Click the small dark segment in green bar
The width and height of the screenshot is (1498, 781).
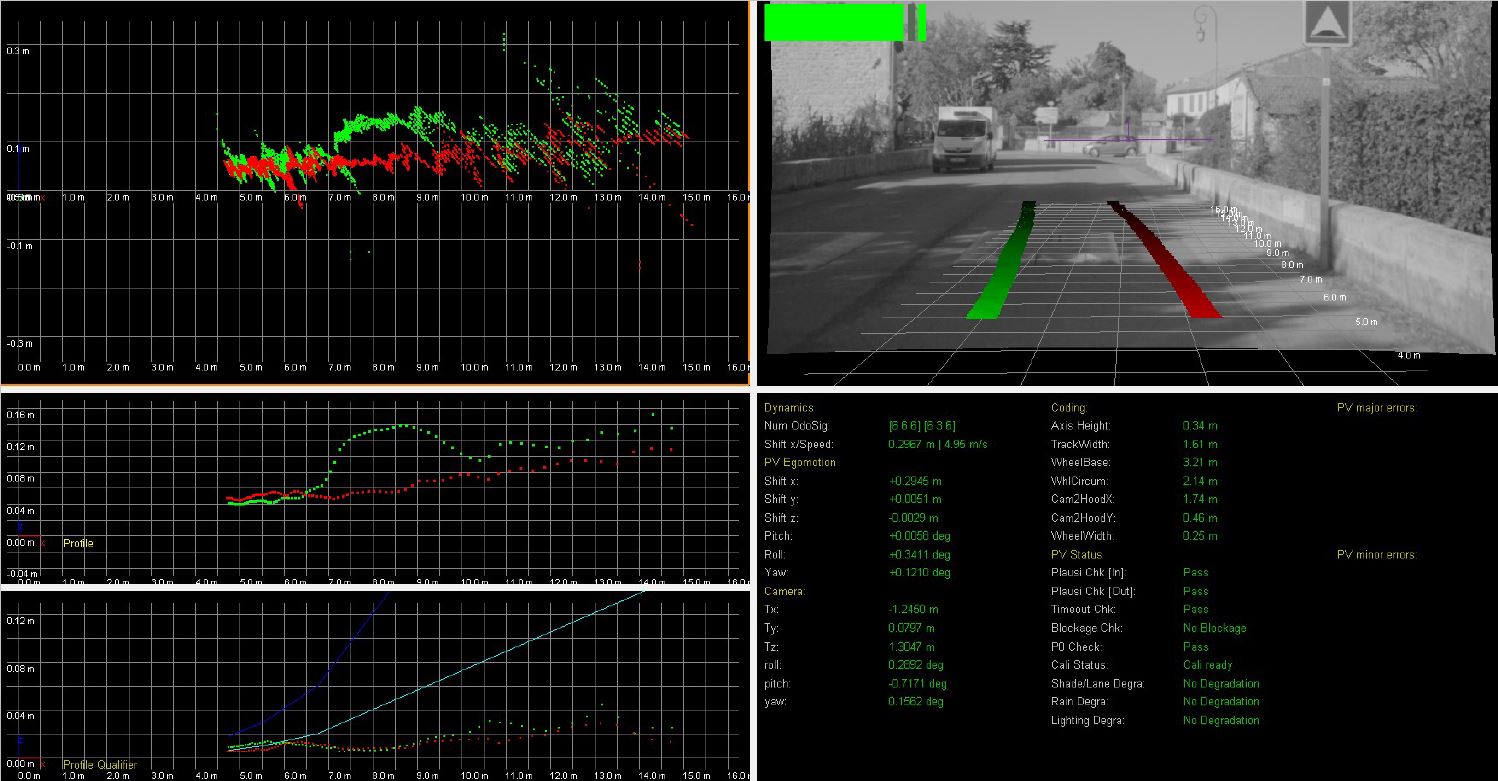pos(911,22)
